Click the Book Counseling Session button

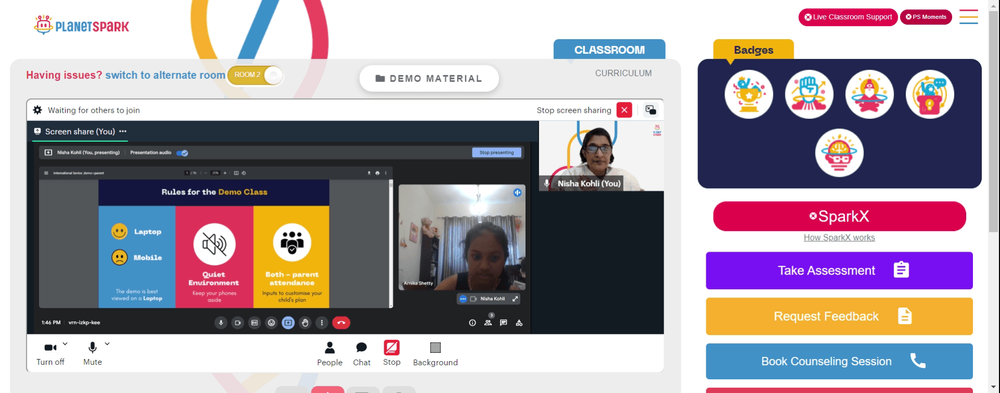pos(839,362)
